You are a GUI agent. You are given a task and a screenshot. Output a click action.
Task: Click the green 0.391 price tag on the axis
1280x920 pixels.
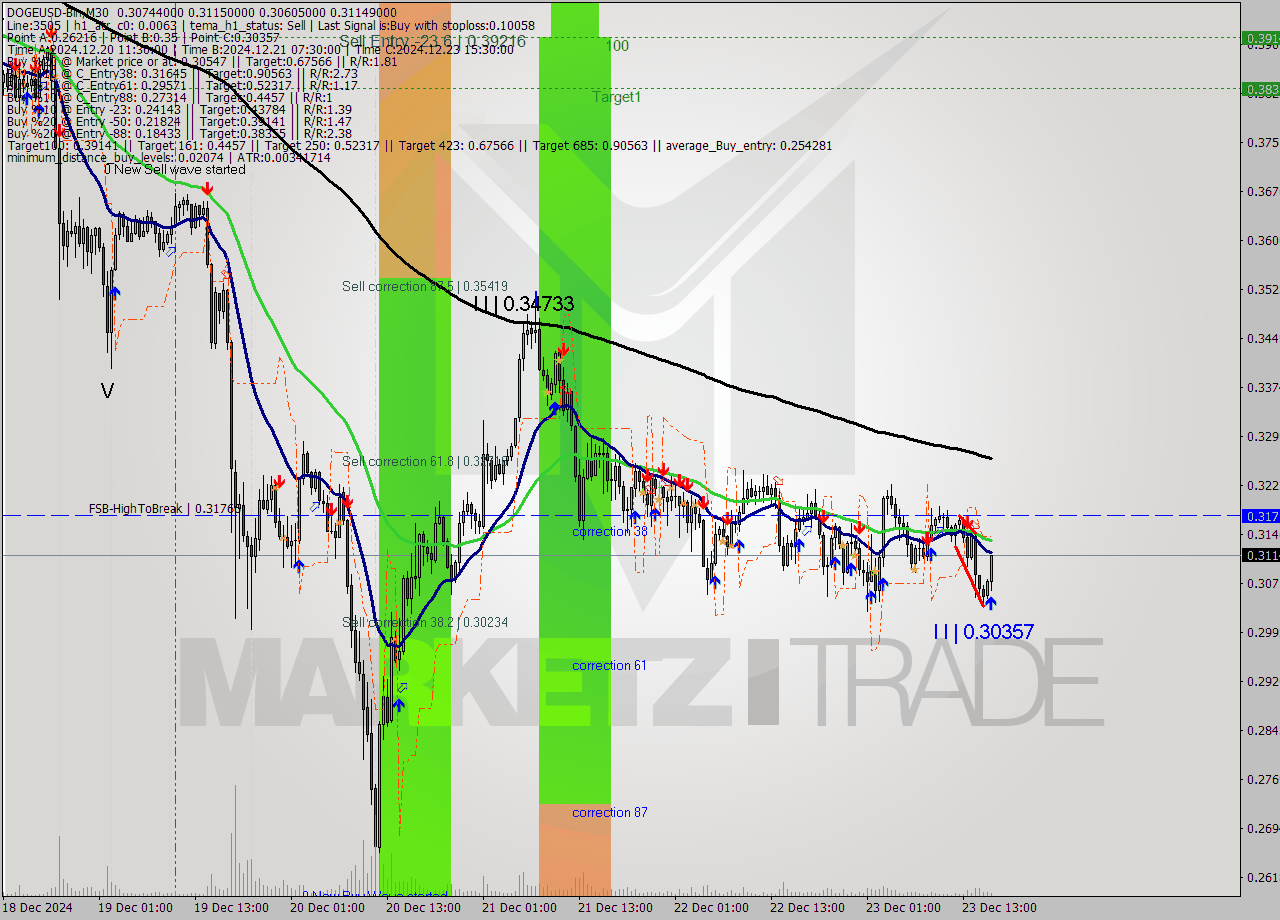[1260, 38]
